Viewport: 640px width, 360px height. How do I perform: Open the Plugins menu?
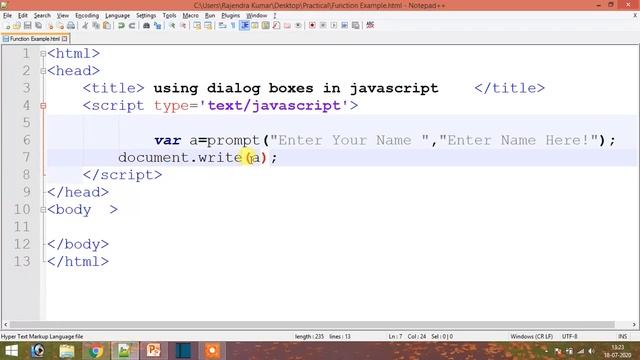(x=231, y=16)
